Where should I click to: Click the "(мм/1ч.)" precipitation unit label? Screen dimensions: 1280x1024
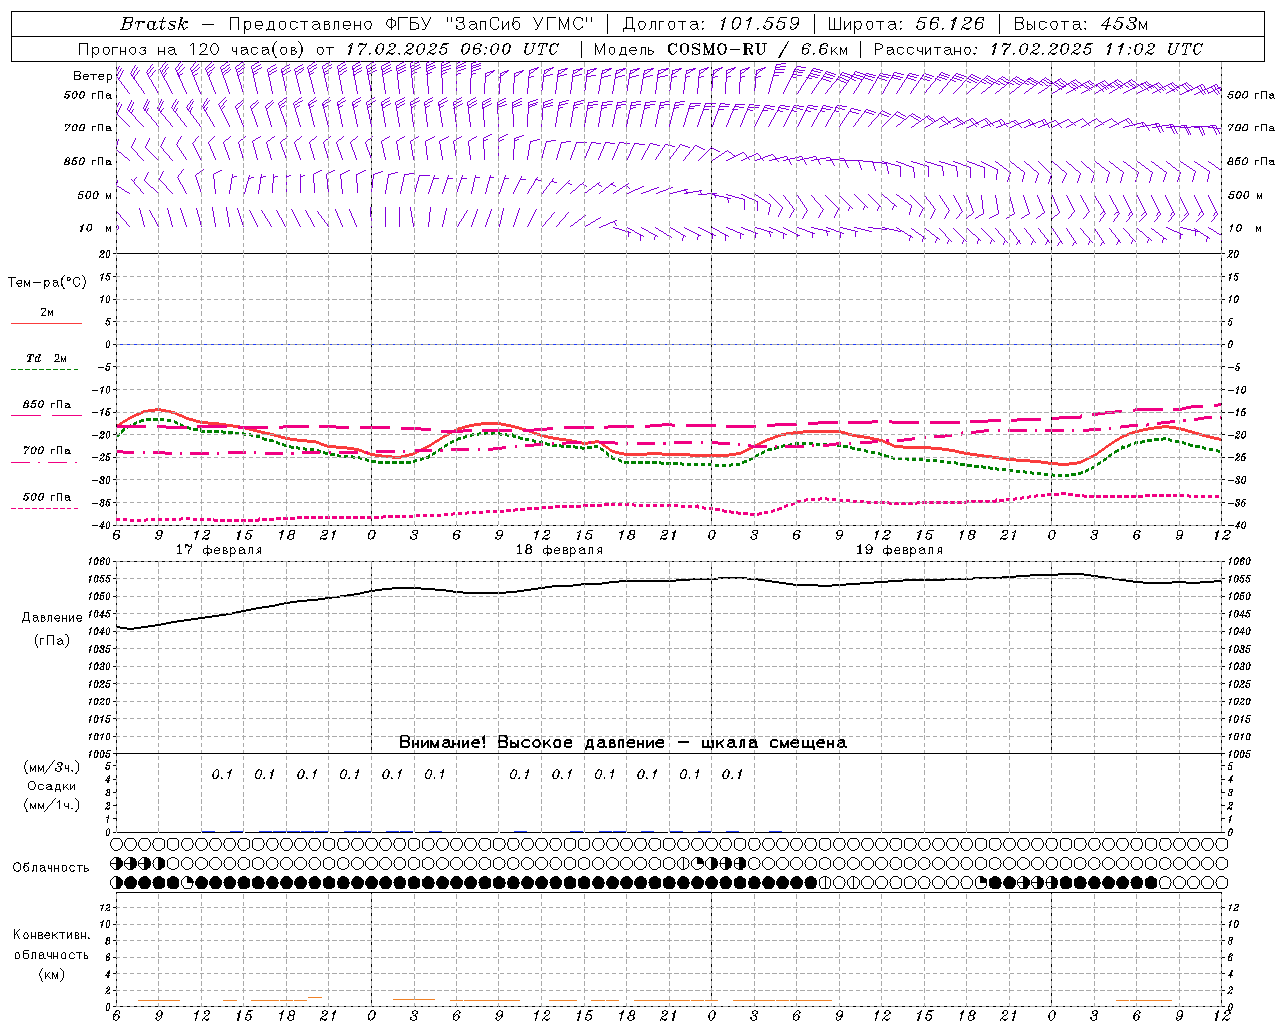52,805
